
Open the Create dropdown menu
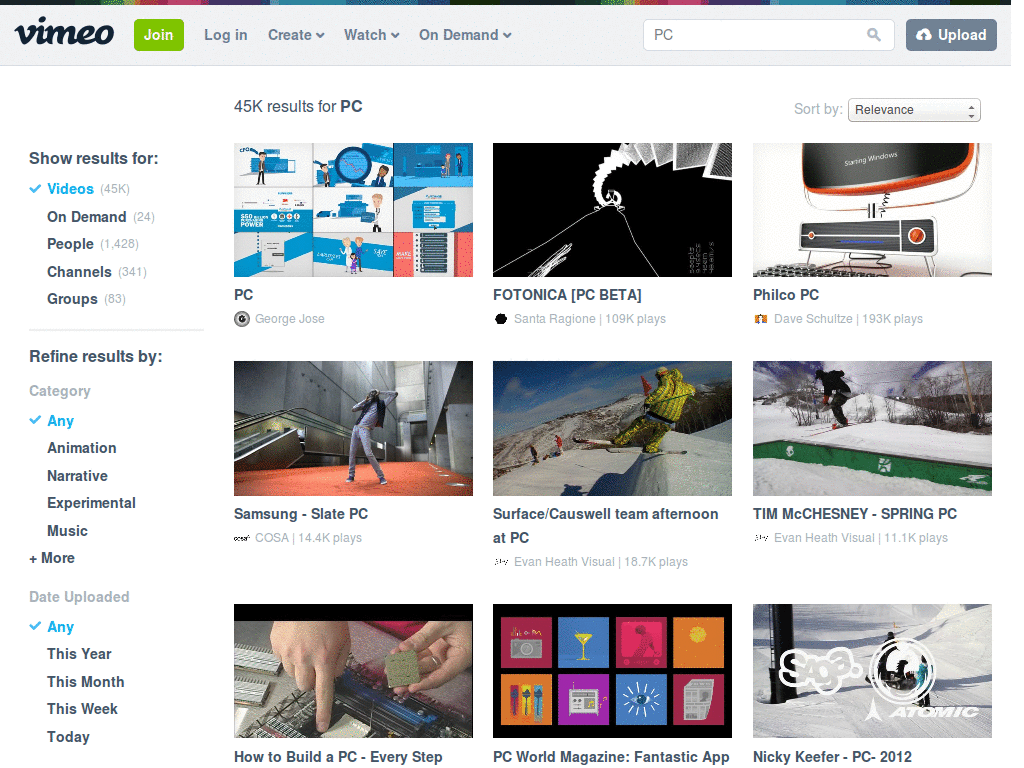(296, 35)
